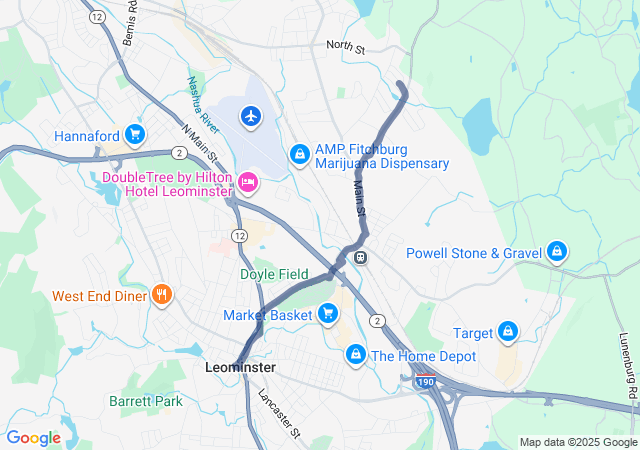Click the train station icon
The height and width of the screenshot is (450, 640).
point(360,257)
